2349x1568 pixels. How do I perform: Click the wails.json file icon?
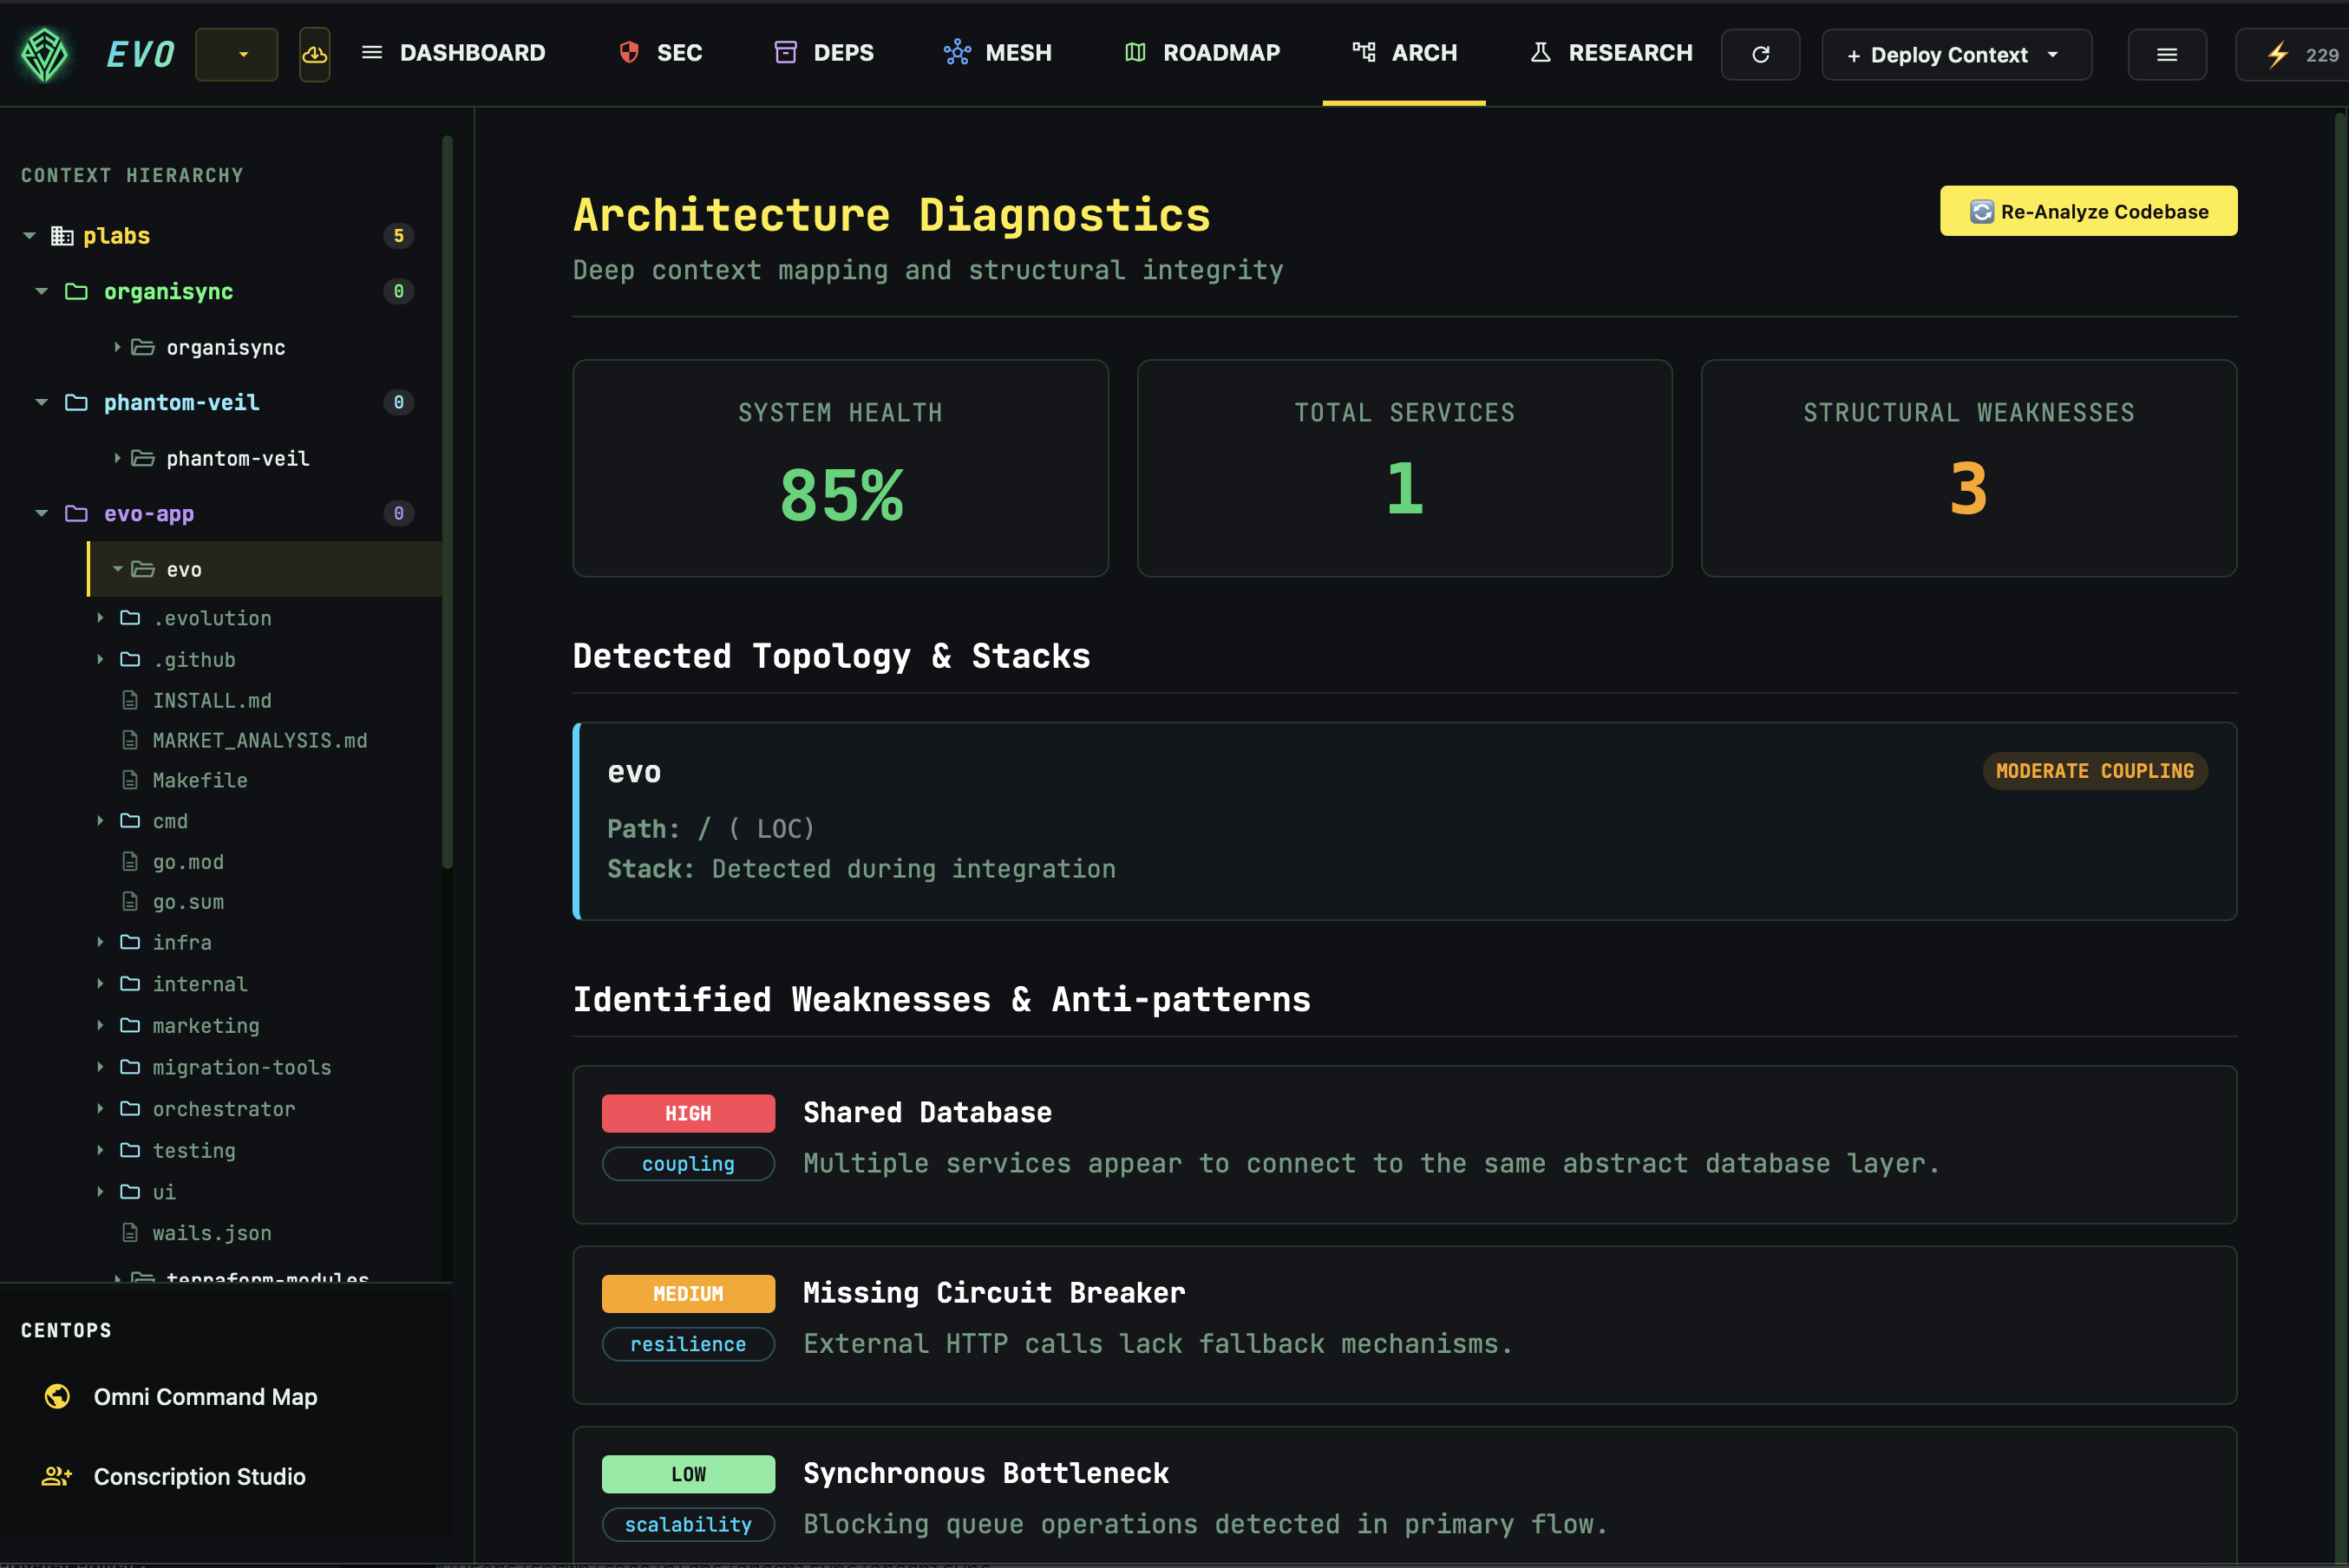click(x=130, y=1233)
